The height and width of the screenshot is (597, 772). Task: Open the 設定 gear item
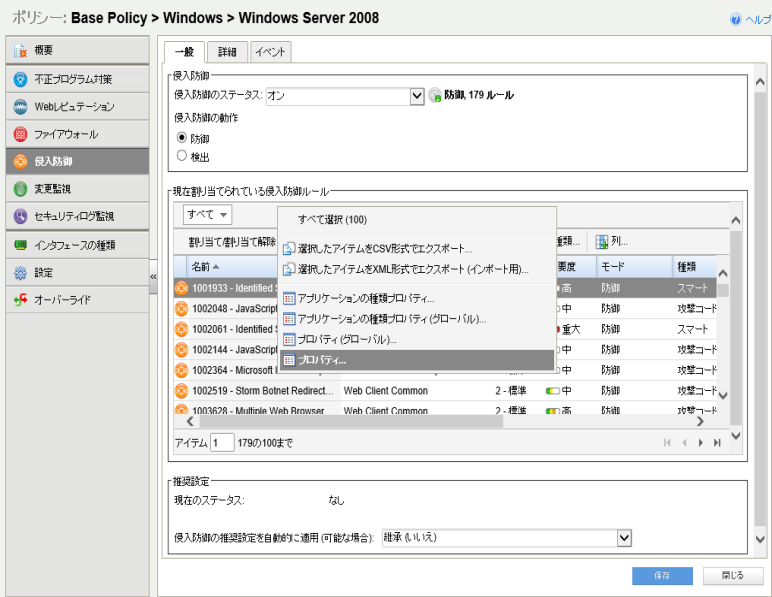pos(20,272)
